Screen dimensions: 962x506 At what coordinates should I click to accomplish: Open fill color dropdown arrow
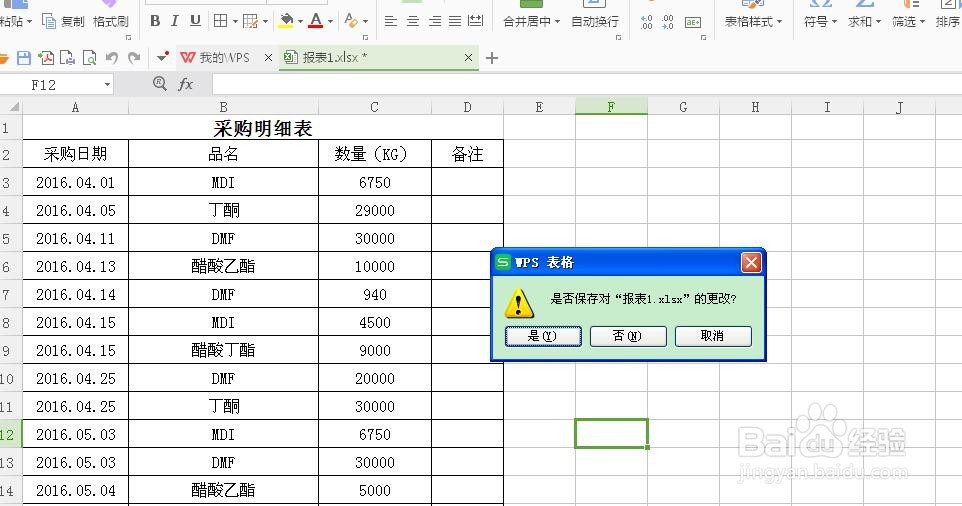(x=300, y=22)
